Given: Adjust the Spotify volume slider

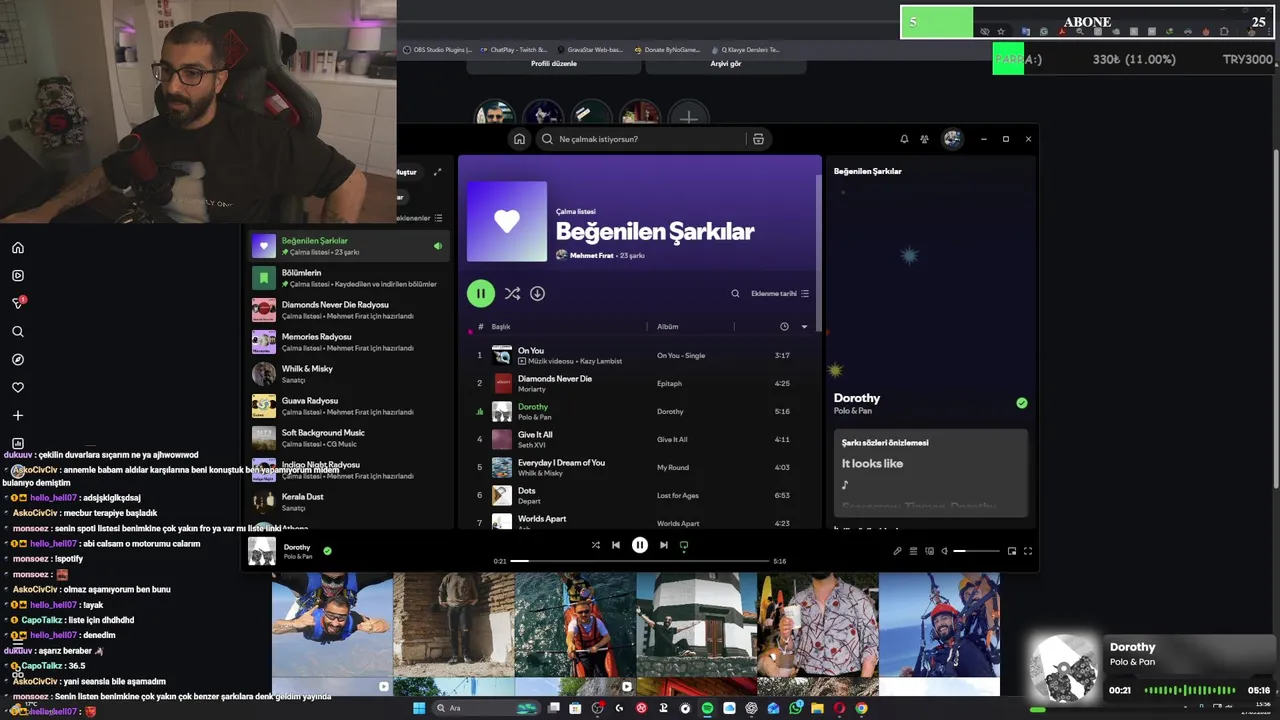Looking at the screenshot, I should 976,551.
